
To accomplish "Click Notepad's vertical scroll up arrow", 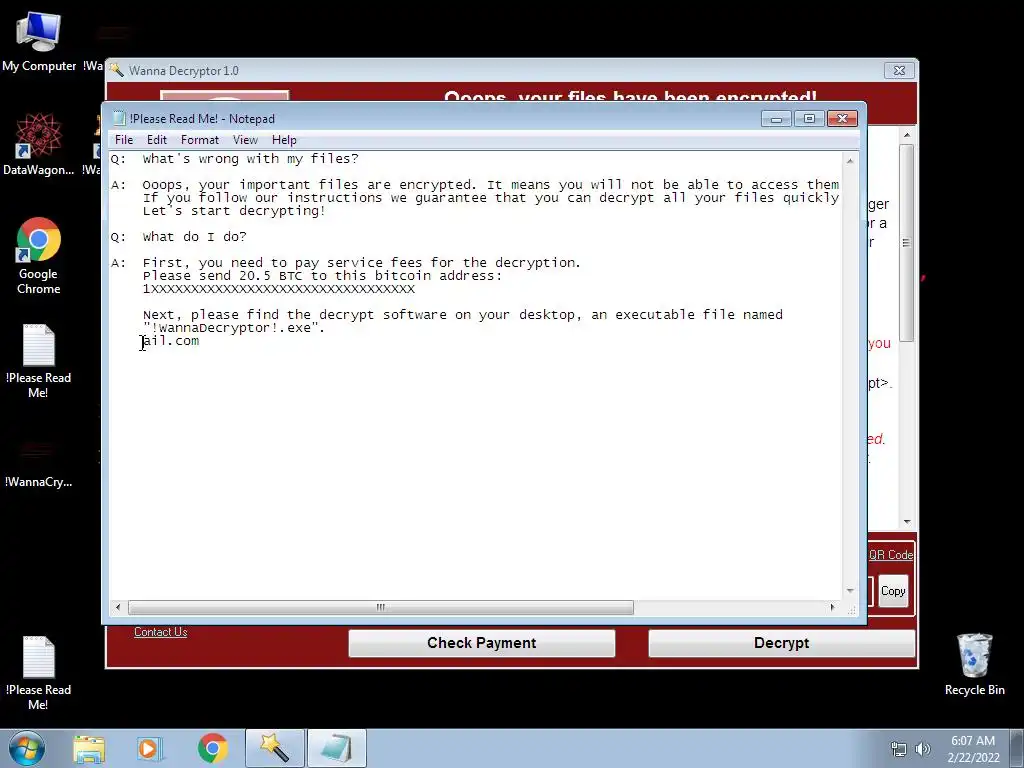I will [850, 161].
